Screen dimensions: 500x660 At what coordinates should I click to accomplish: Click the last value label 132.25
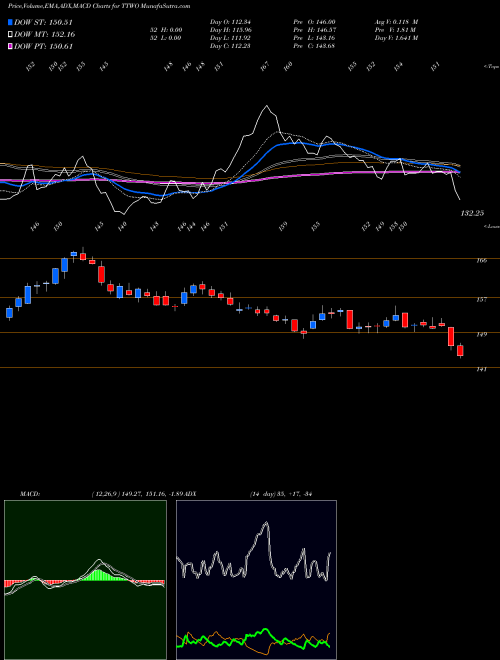(472, 213)
